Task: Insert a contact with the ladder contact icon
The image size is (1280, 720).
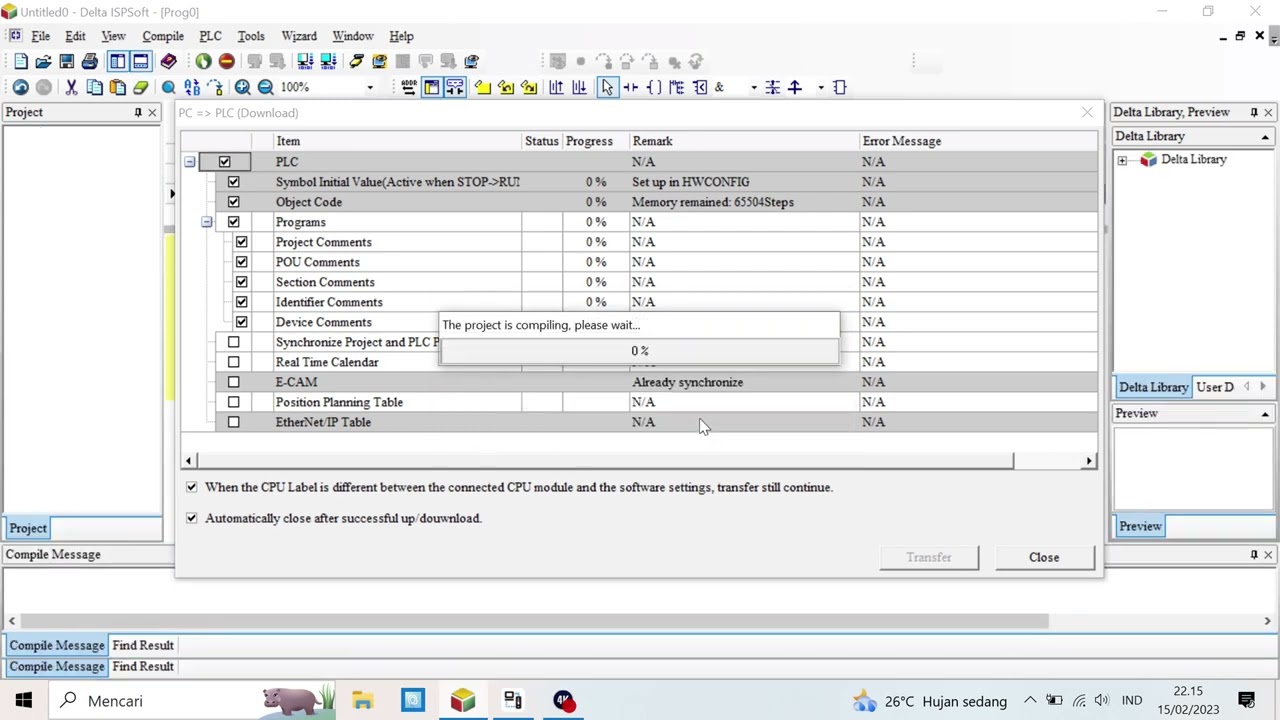Action: pyautogui.click(x=630, y=88)
